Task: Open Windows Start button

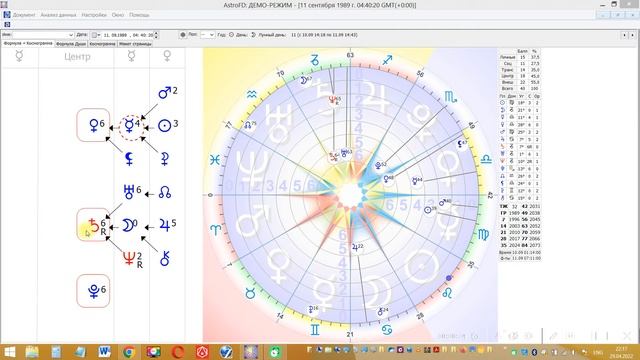Action: 9,352
